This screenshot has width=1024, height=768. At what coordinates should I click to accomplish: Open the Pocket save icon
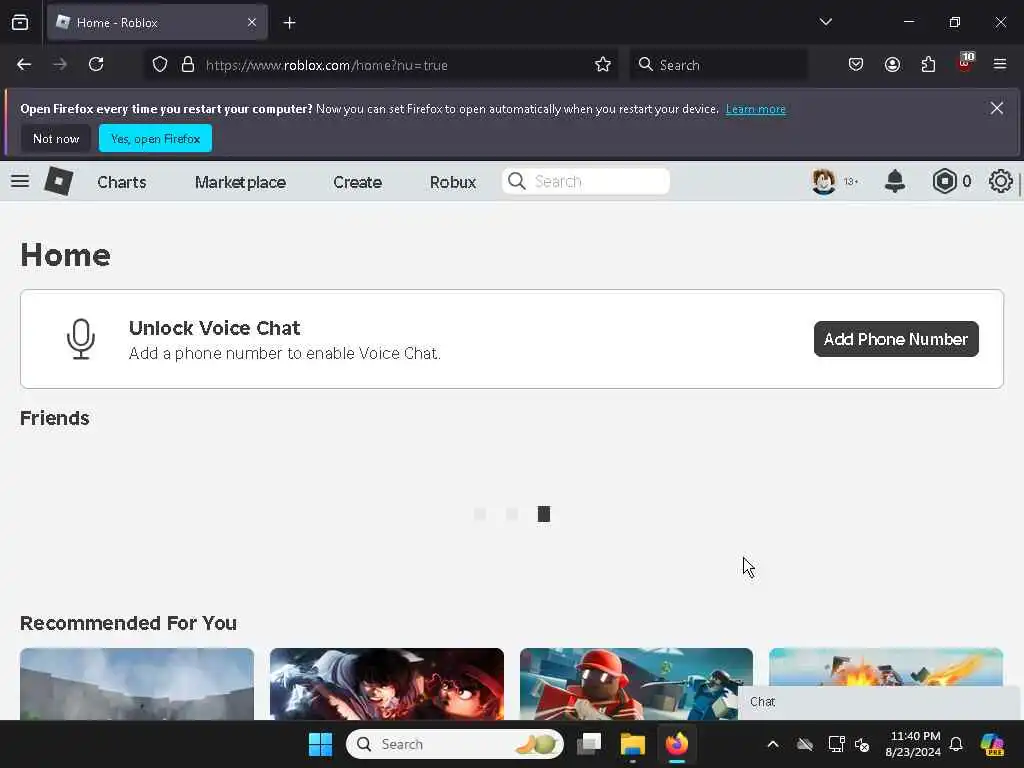coord(856,64)
